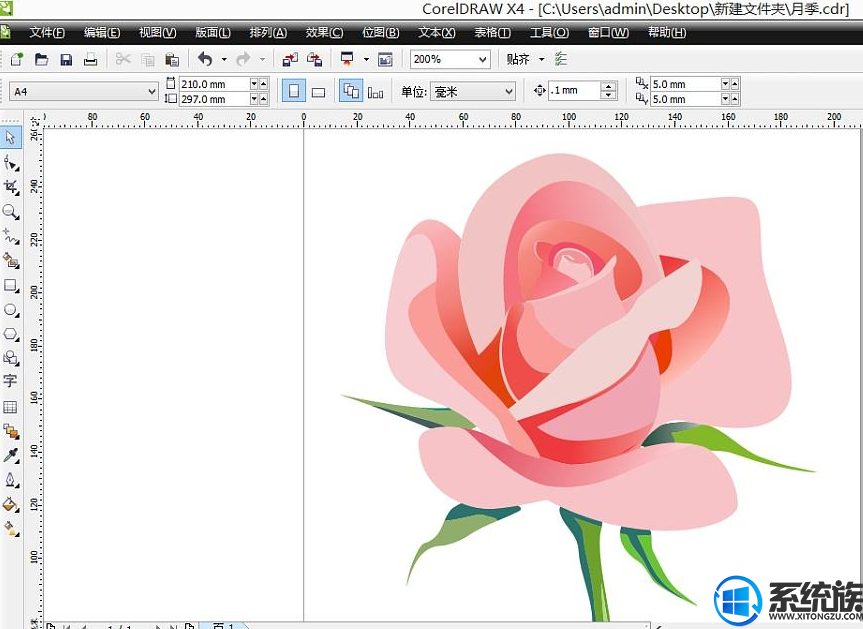
Task: Select the Crop tool
Action: pyautogui.click(x=11, y=187)
